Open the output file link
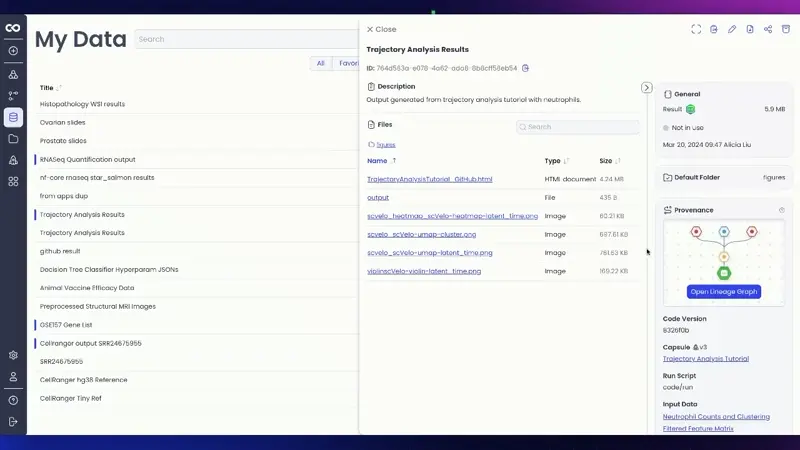The width and height of the screenshot is (800, 450). pyautogui.click(x=378, y=197)
